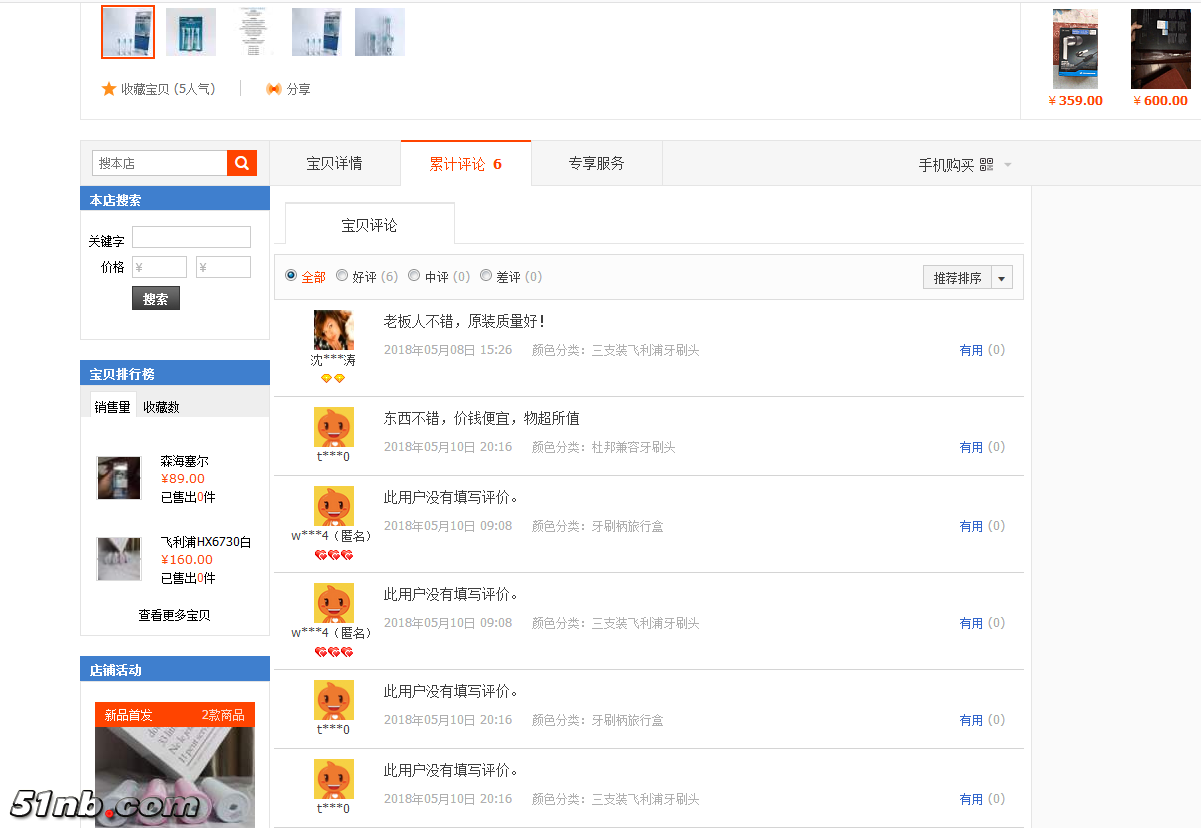Click the orange share icon
The height and width of the screenshot is (828, 1201).
pyautogui.click(x=273, y=89)
